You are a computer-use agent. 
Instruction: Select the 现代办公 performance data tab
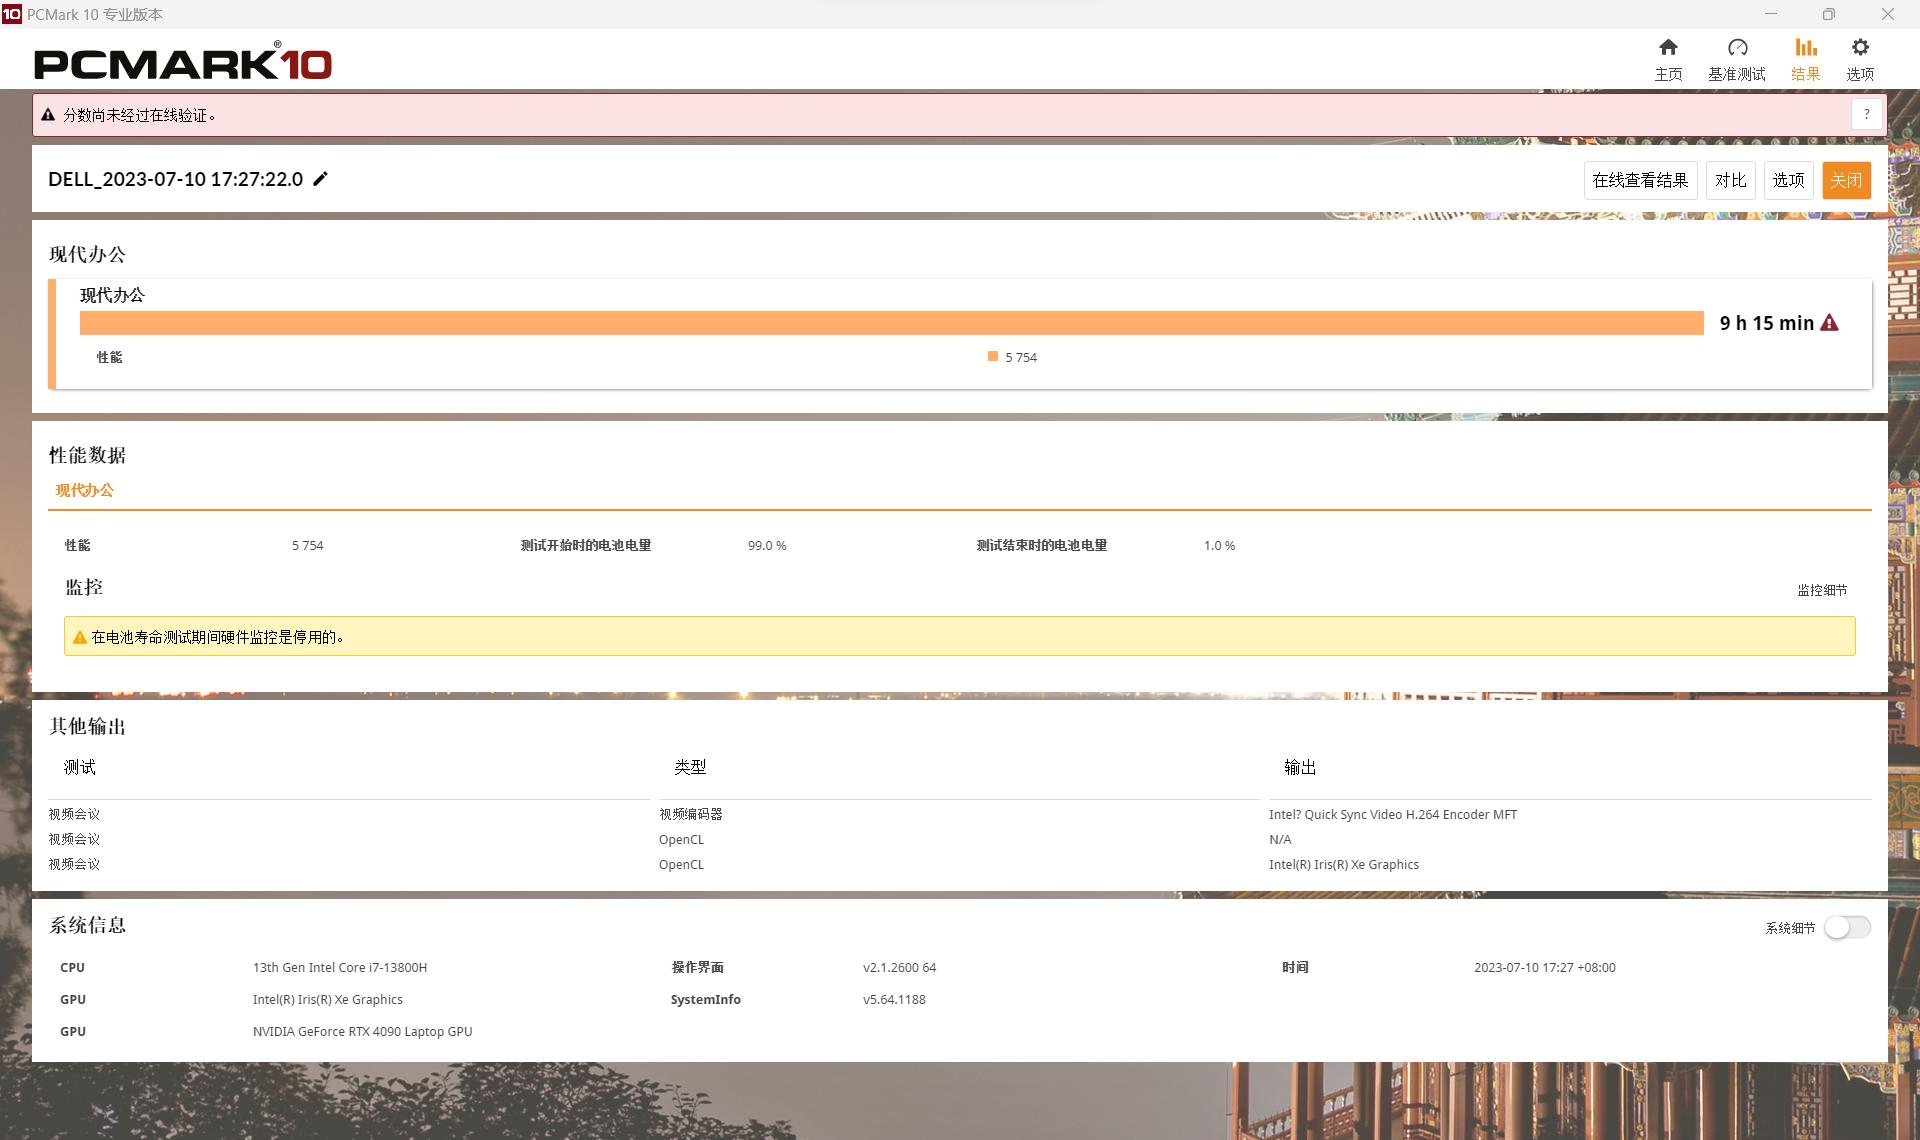pyautogui.click(x=85, y=490)
